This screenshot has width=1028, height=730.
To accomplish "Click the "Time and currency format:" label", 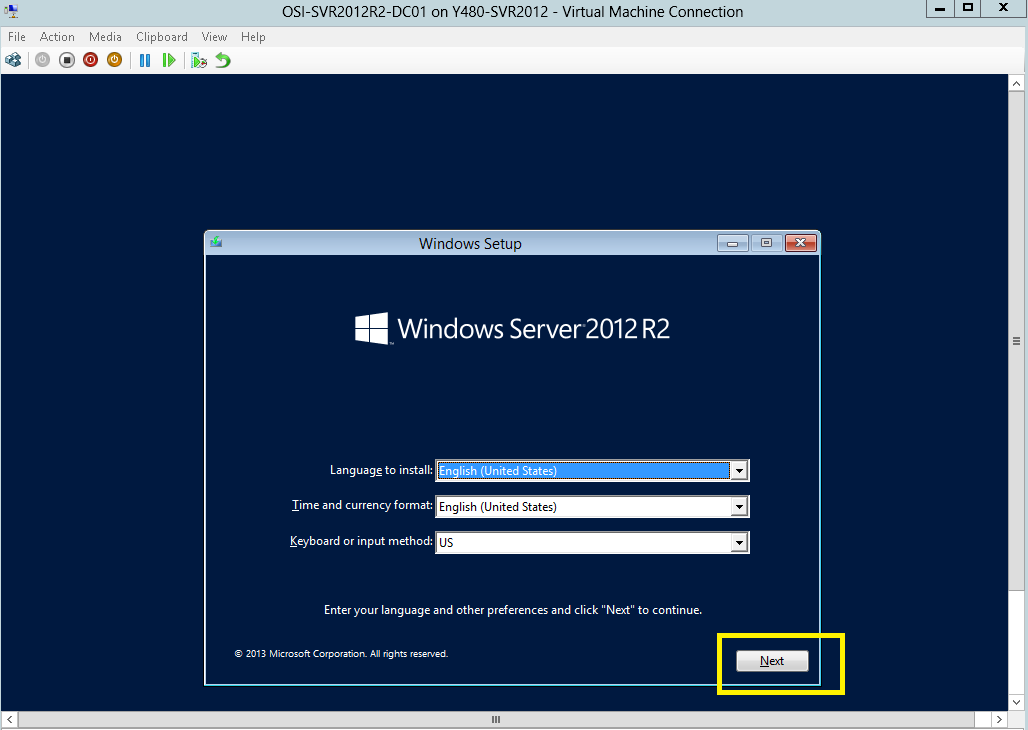I will pos(362,505).
